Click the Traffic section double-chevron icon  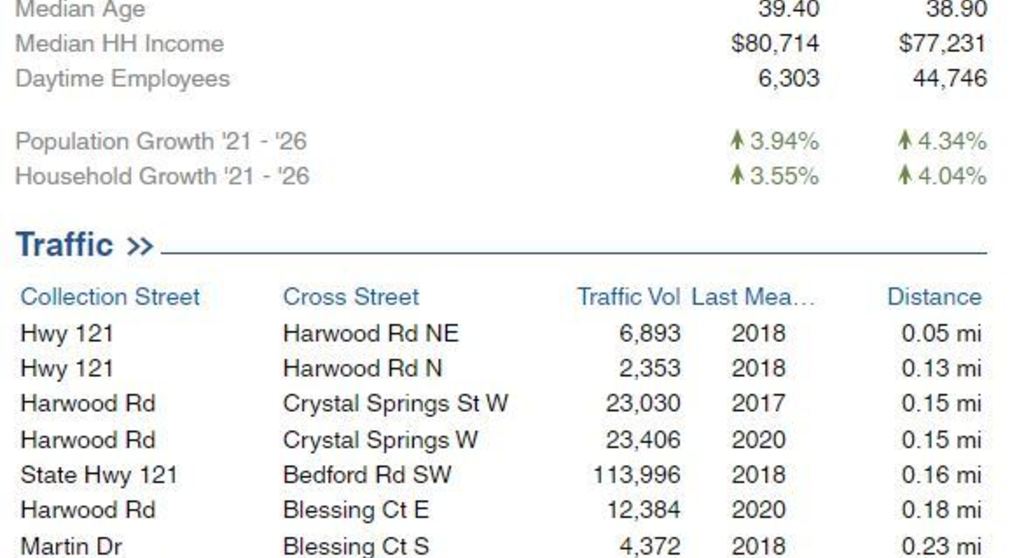coord(140,246)
